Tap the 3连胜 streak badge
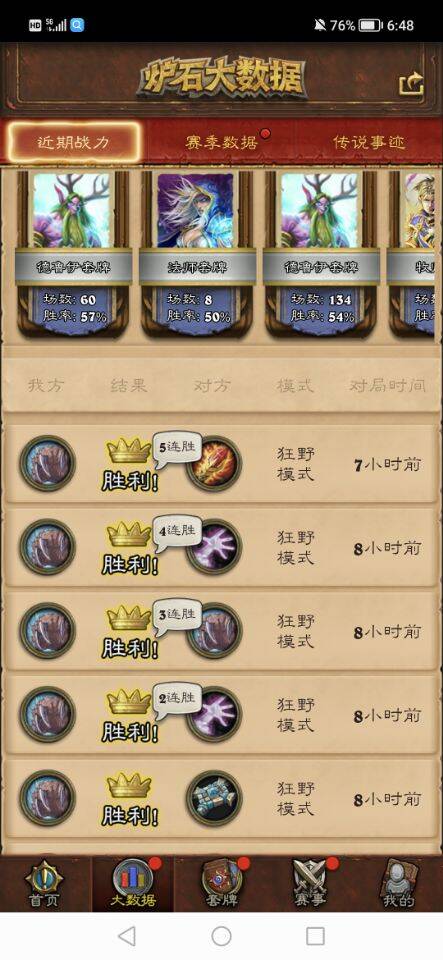443x960 pixels. point(177,613)
